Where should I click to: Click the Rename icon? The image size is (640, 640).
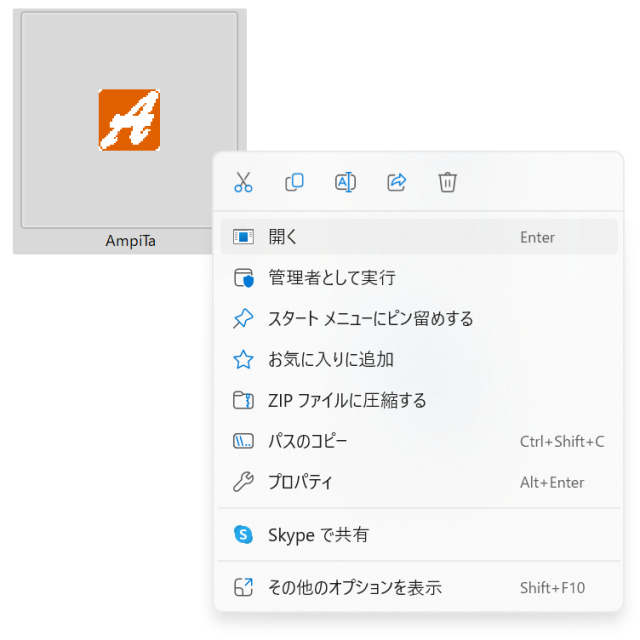[x=345, y=182]
